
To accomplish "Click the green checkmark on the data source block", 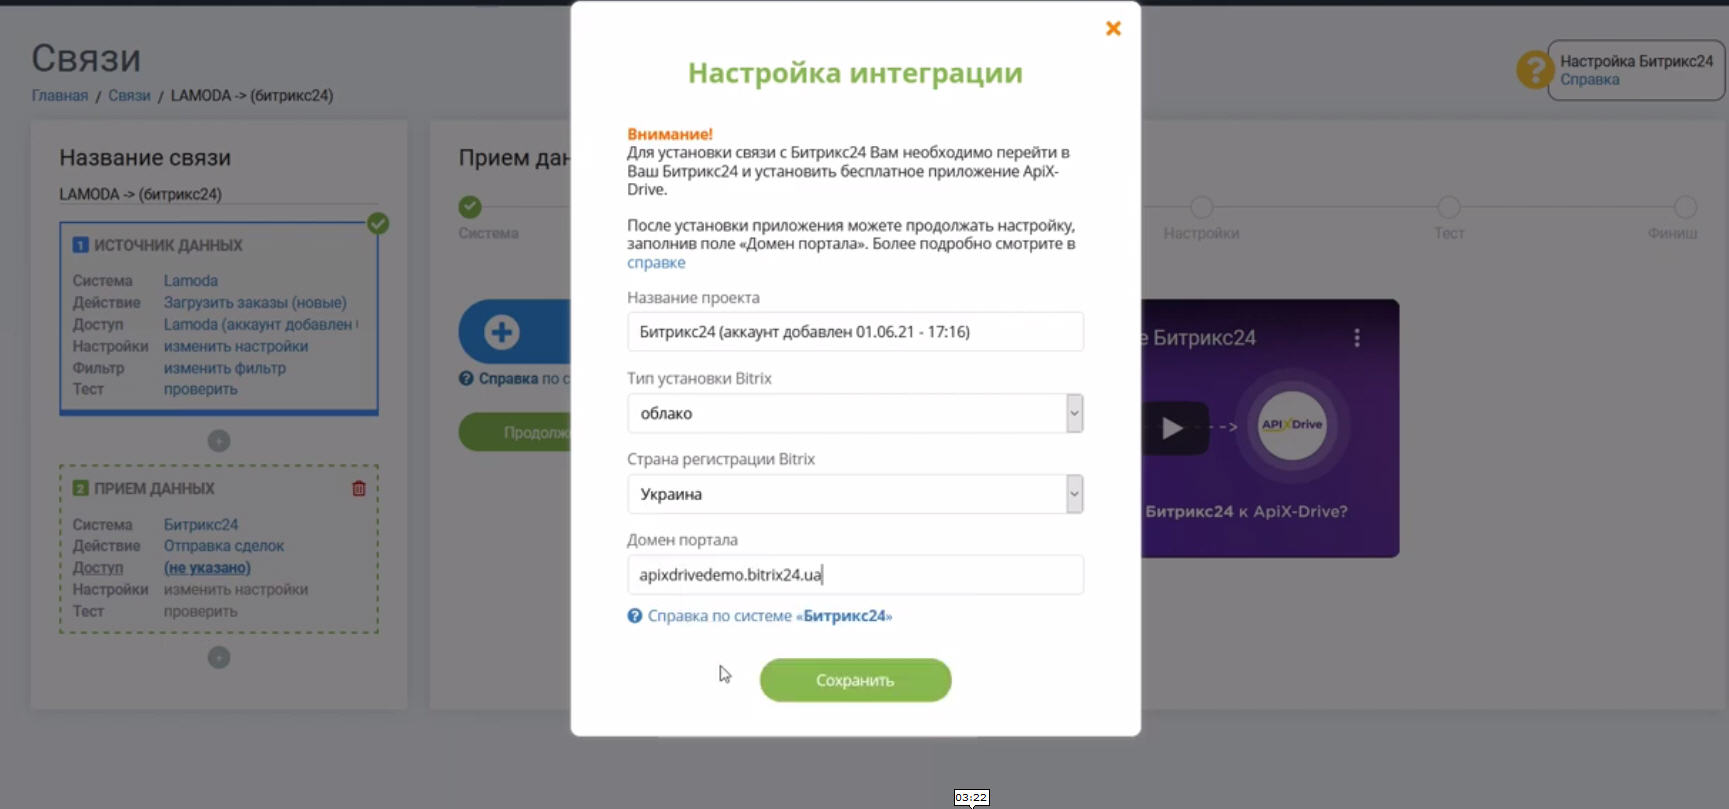I will coord(378,223).
